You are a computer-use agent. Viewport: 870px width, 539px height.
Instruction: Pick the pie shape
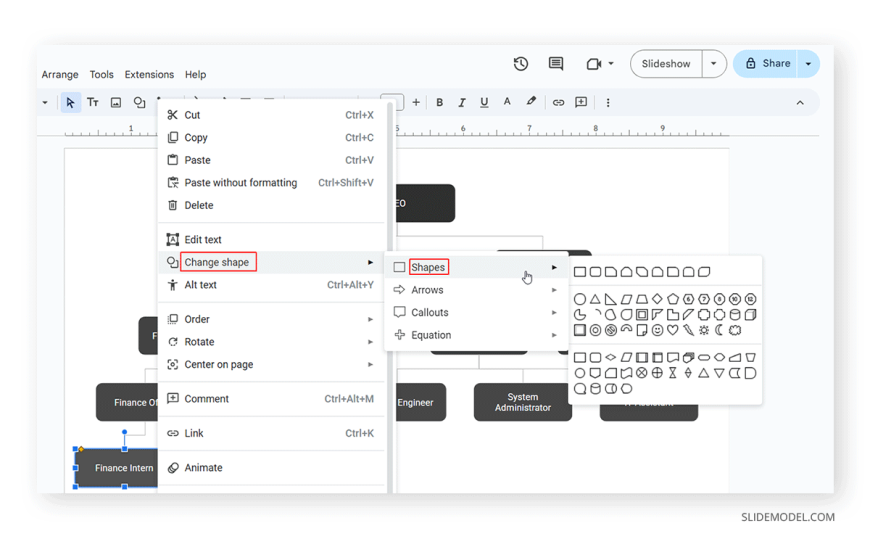(580, 315)
